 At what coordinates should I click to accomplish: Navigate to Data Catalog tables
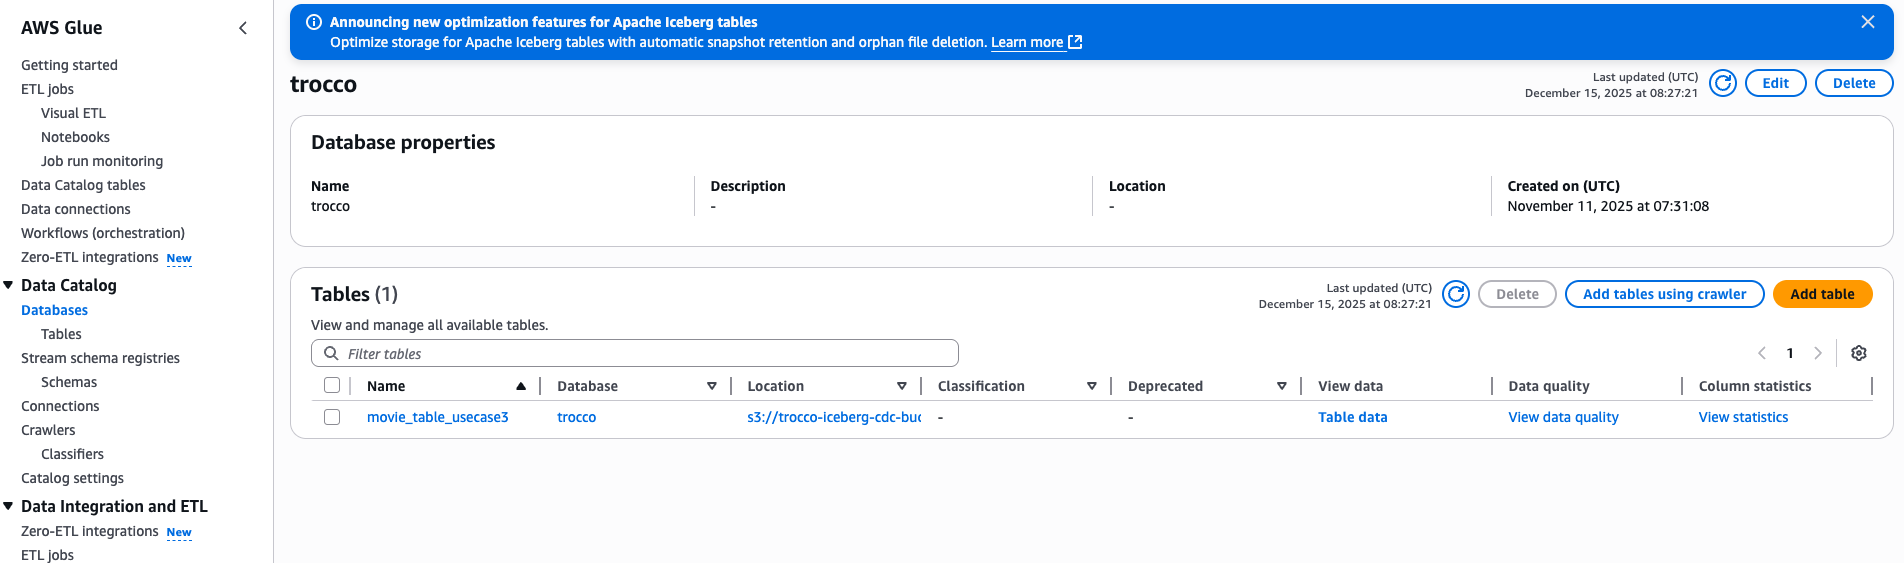[x=83, y=185]
